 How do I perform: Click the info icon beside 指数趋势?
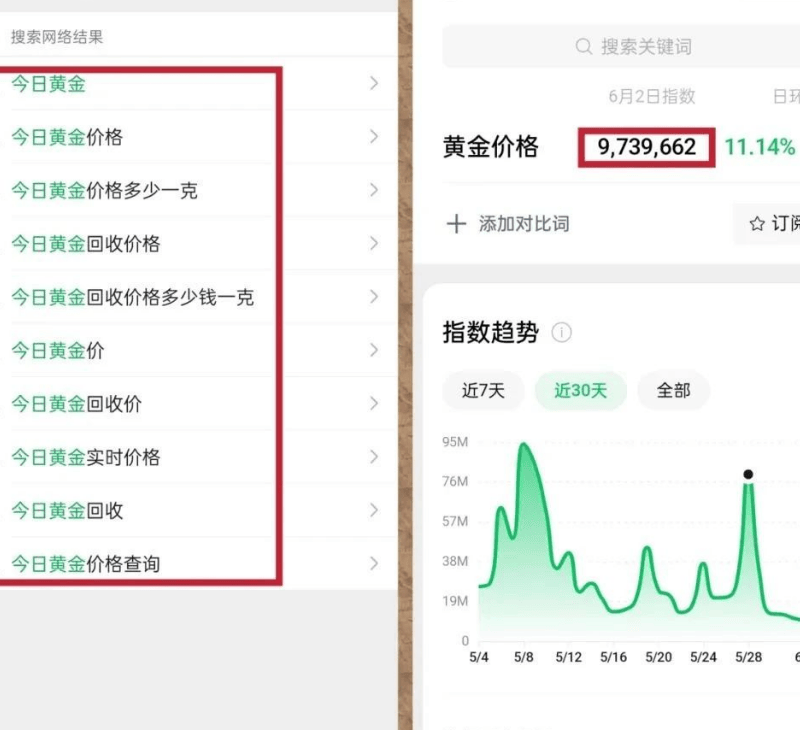click(x=562, y=333)
